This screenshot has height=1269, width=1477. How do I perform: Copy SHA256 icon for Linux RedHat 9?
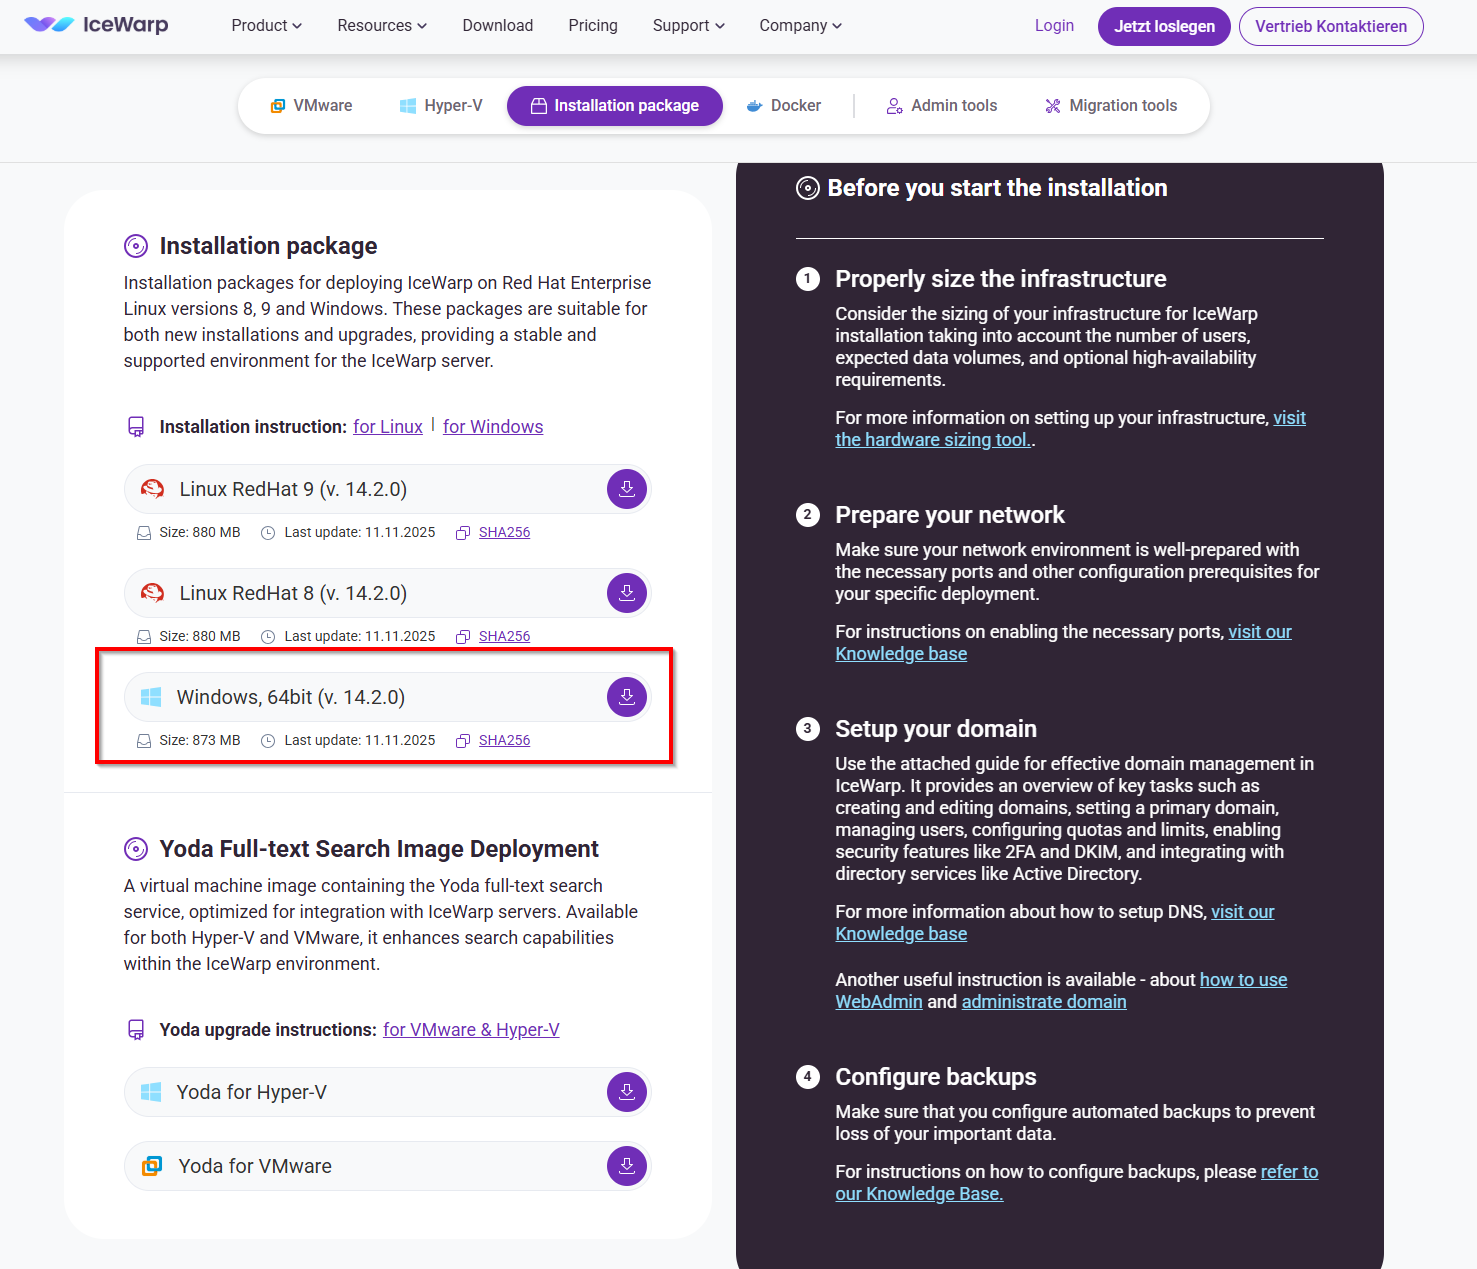pos(463,533)
